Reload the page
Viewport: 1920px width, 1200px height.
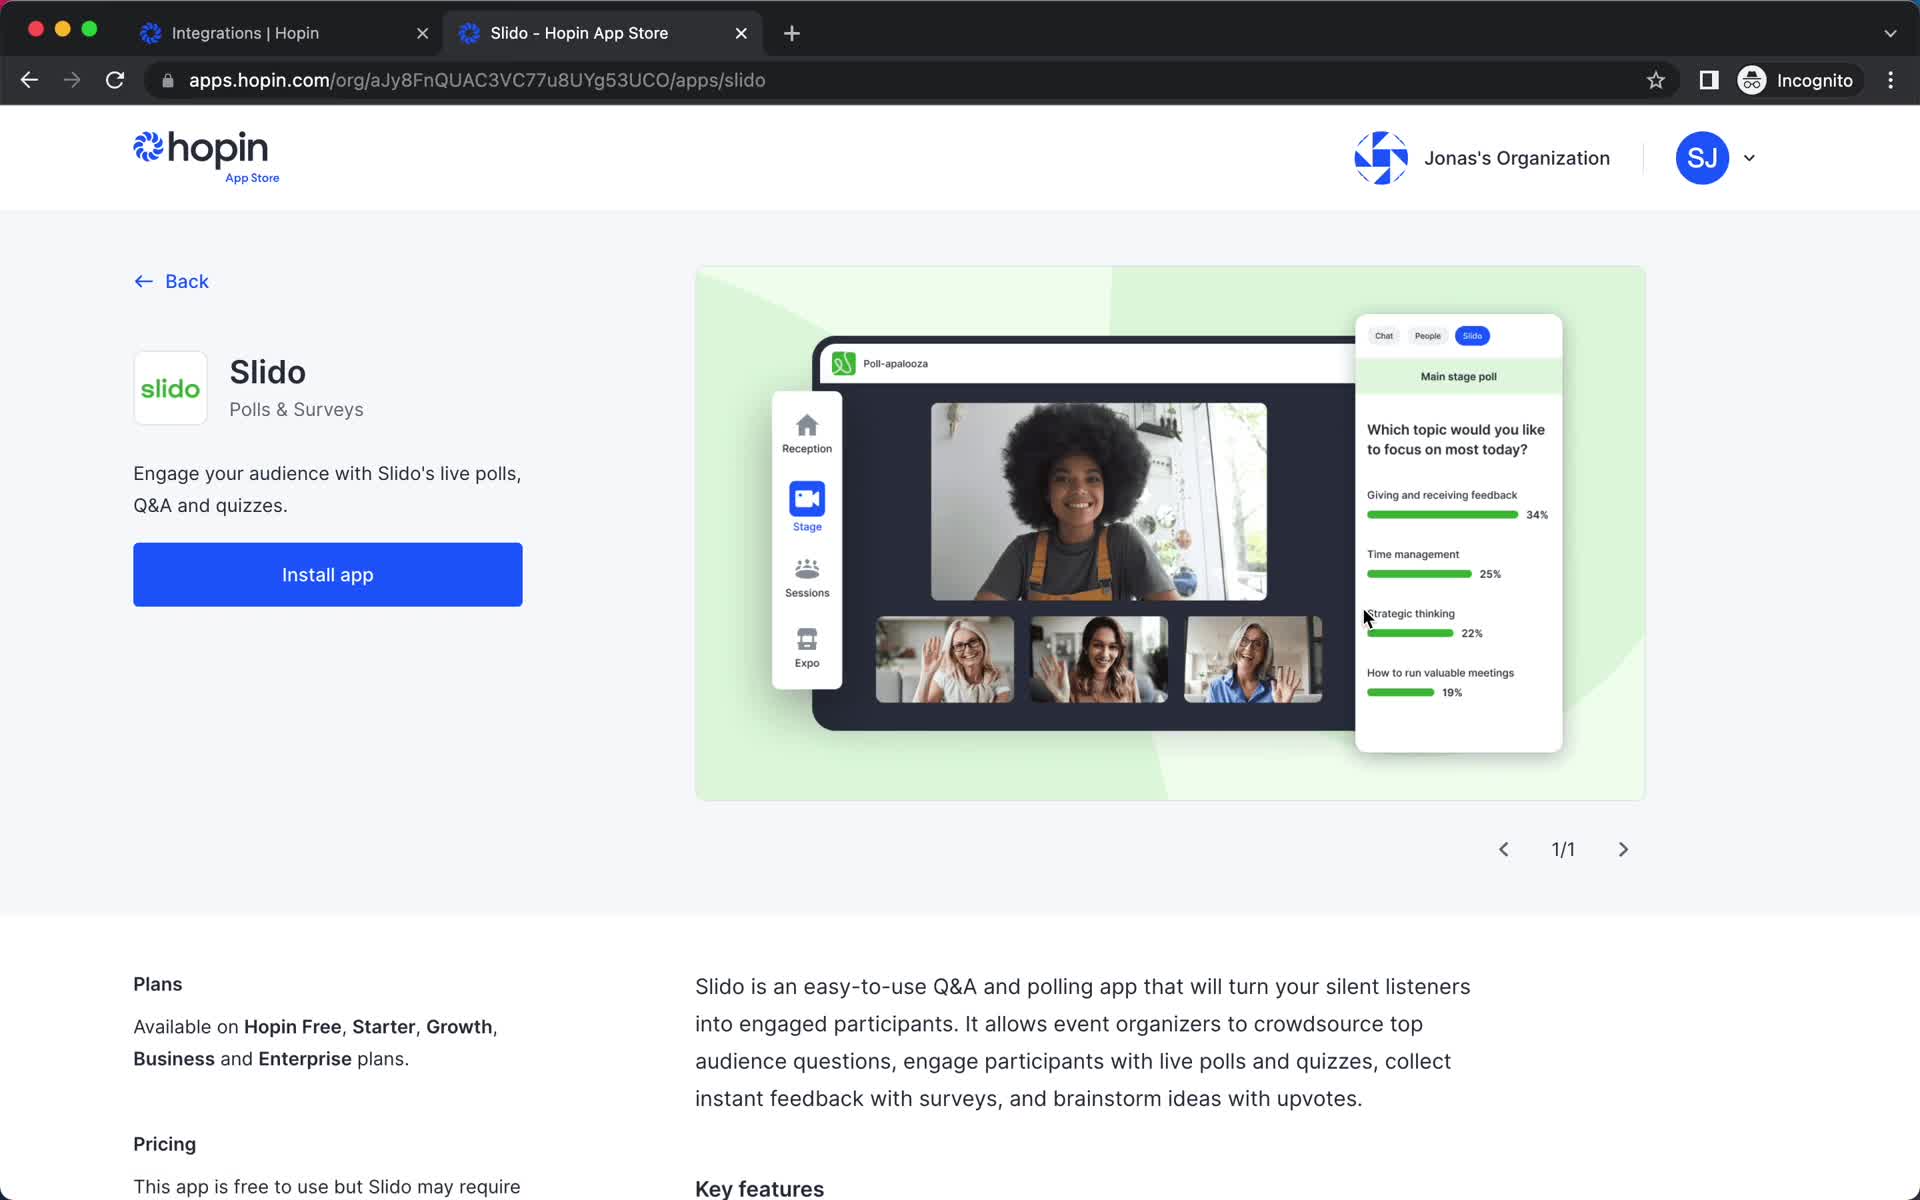coord(115,80)
